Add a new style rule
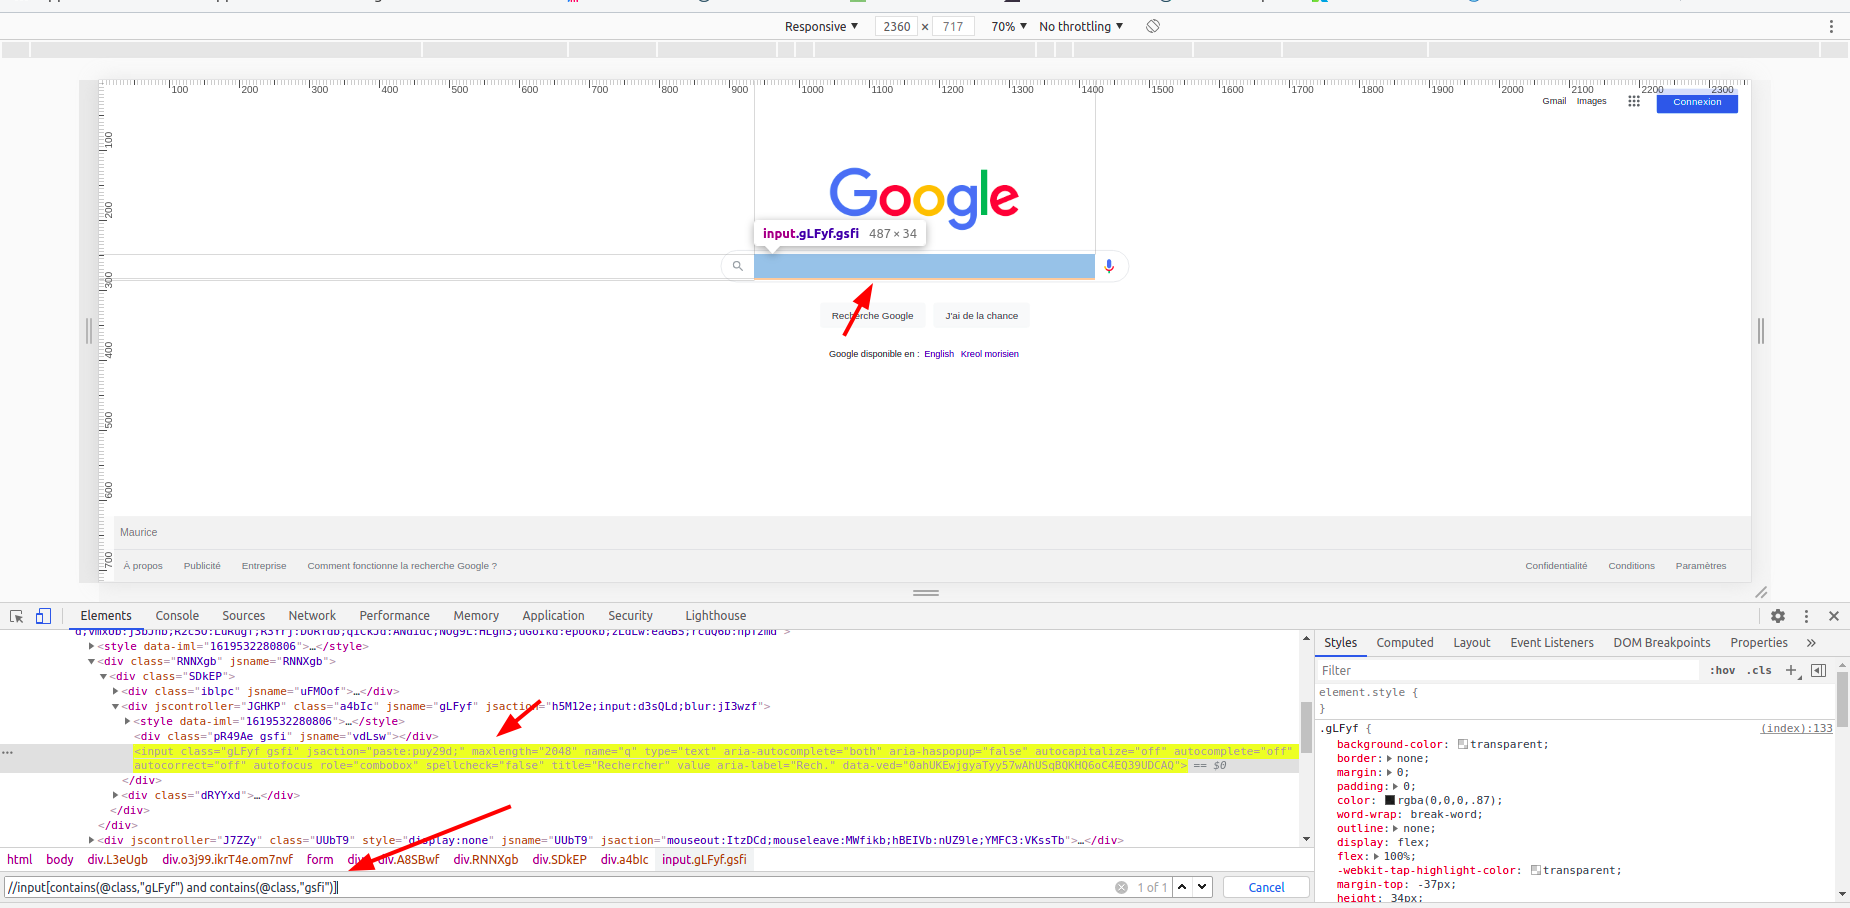This screenshot has width=1850, height=908. coord(1792,671)
